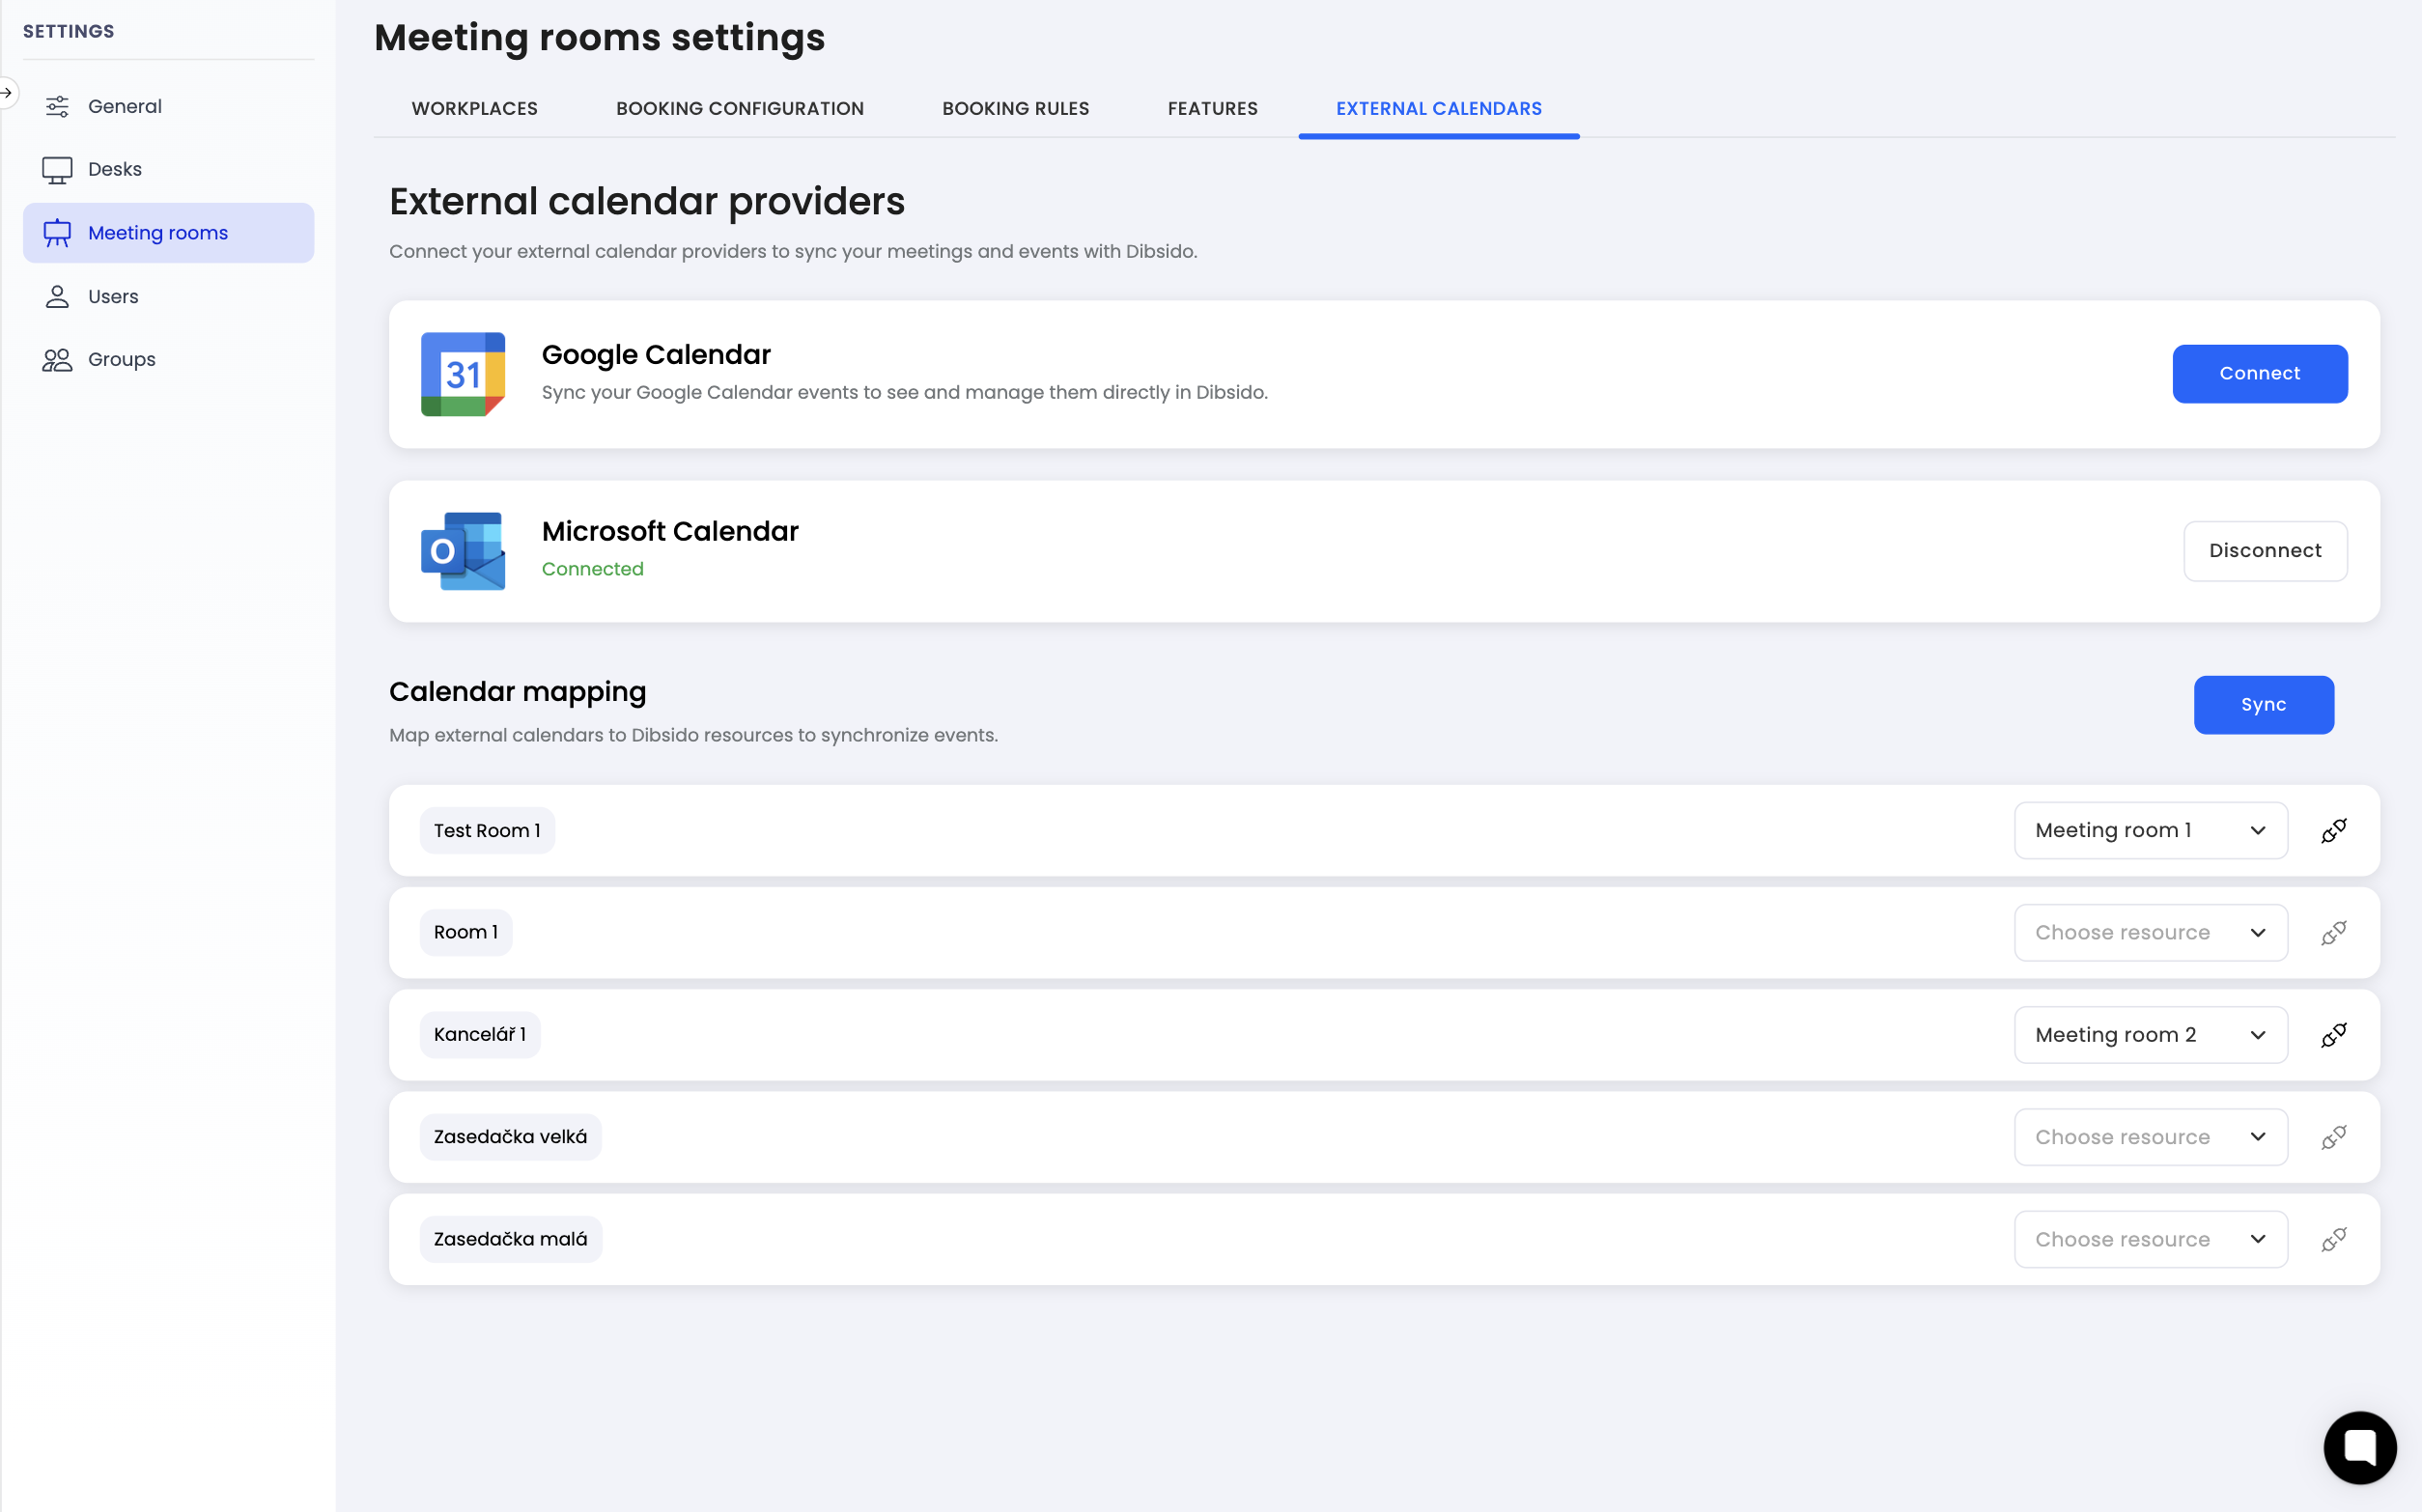Viewport: 2422px width, 1512px height.
Task: Open the Workplaces tab
Action: [x=474, y=108]
